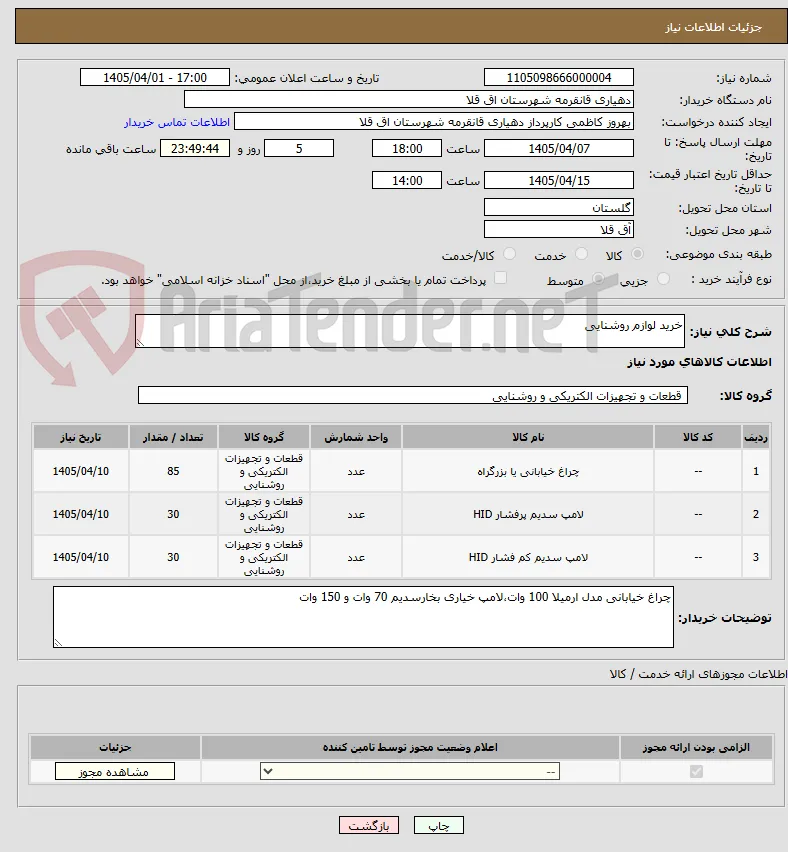788x852 pixels.
Task: Click the unit عدد in row 3
Action: click(x=356, y=557)
